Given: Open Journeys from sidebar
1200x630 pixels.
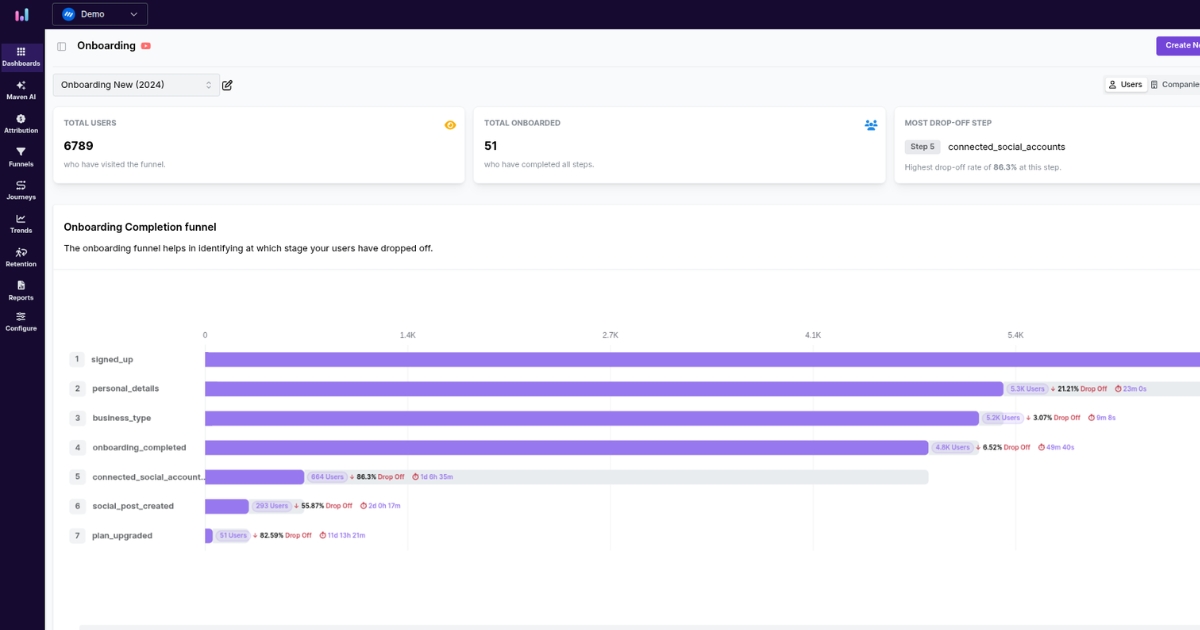Looking at the screenshot, I should [x=21, y=190].
